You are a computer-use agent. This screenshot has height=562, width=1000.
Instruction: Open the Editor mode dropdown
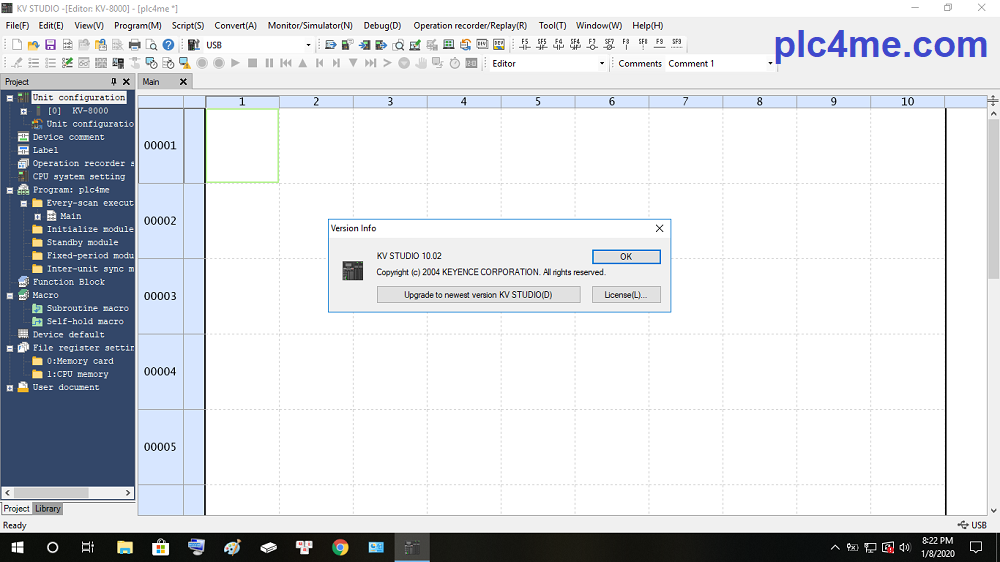click(x=602, y=63)
